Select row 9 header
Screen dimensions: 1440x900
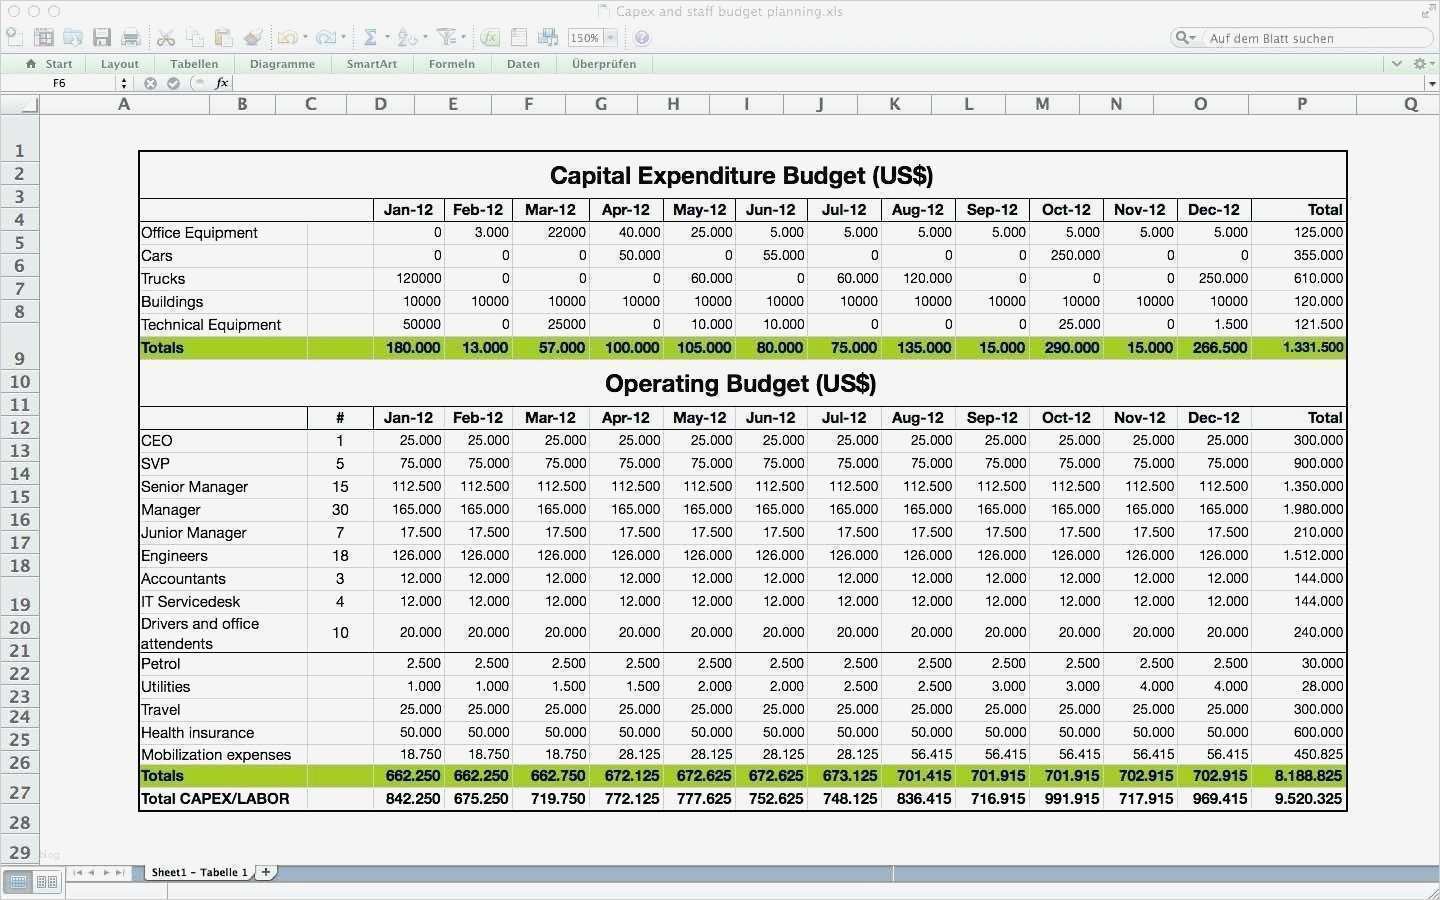(19, 348)
